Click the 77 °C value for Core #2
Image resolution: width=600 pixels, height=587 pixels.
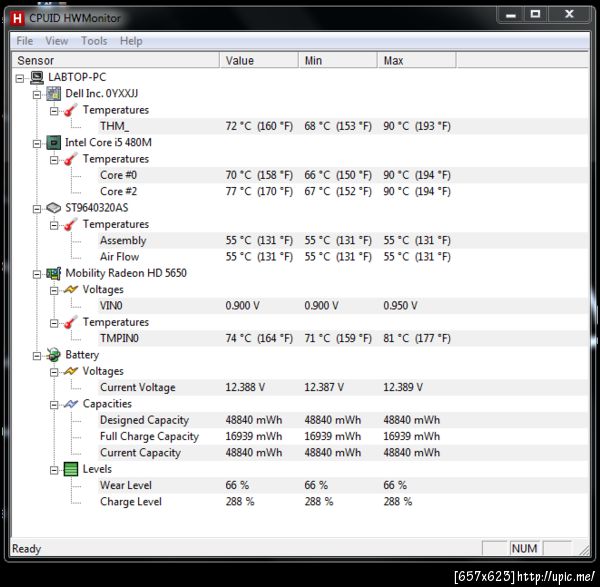259,191
